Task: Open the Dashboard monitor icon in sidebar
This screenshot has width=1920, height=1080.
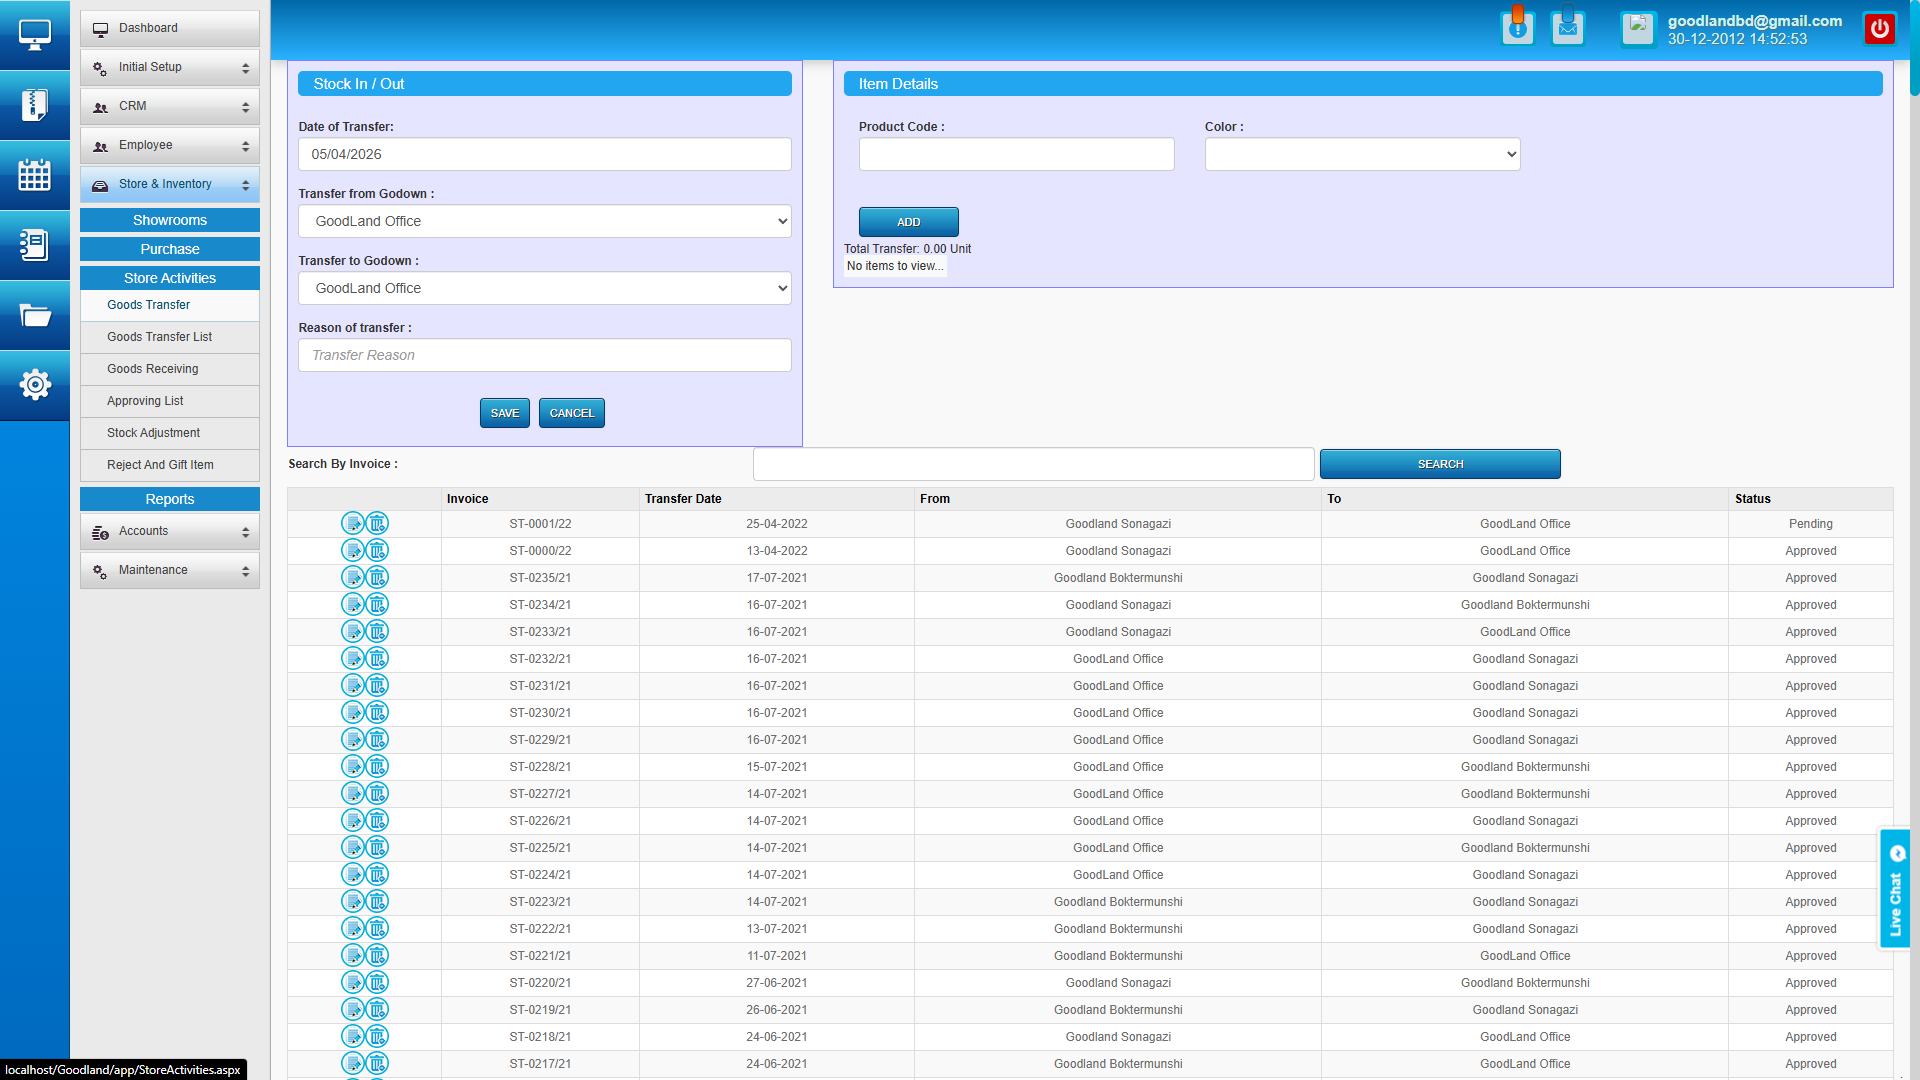Action: (35, 33)
